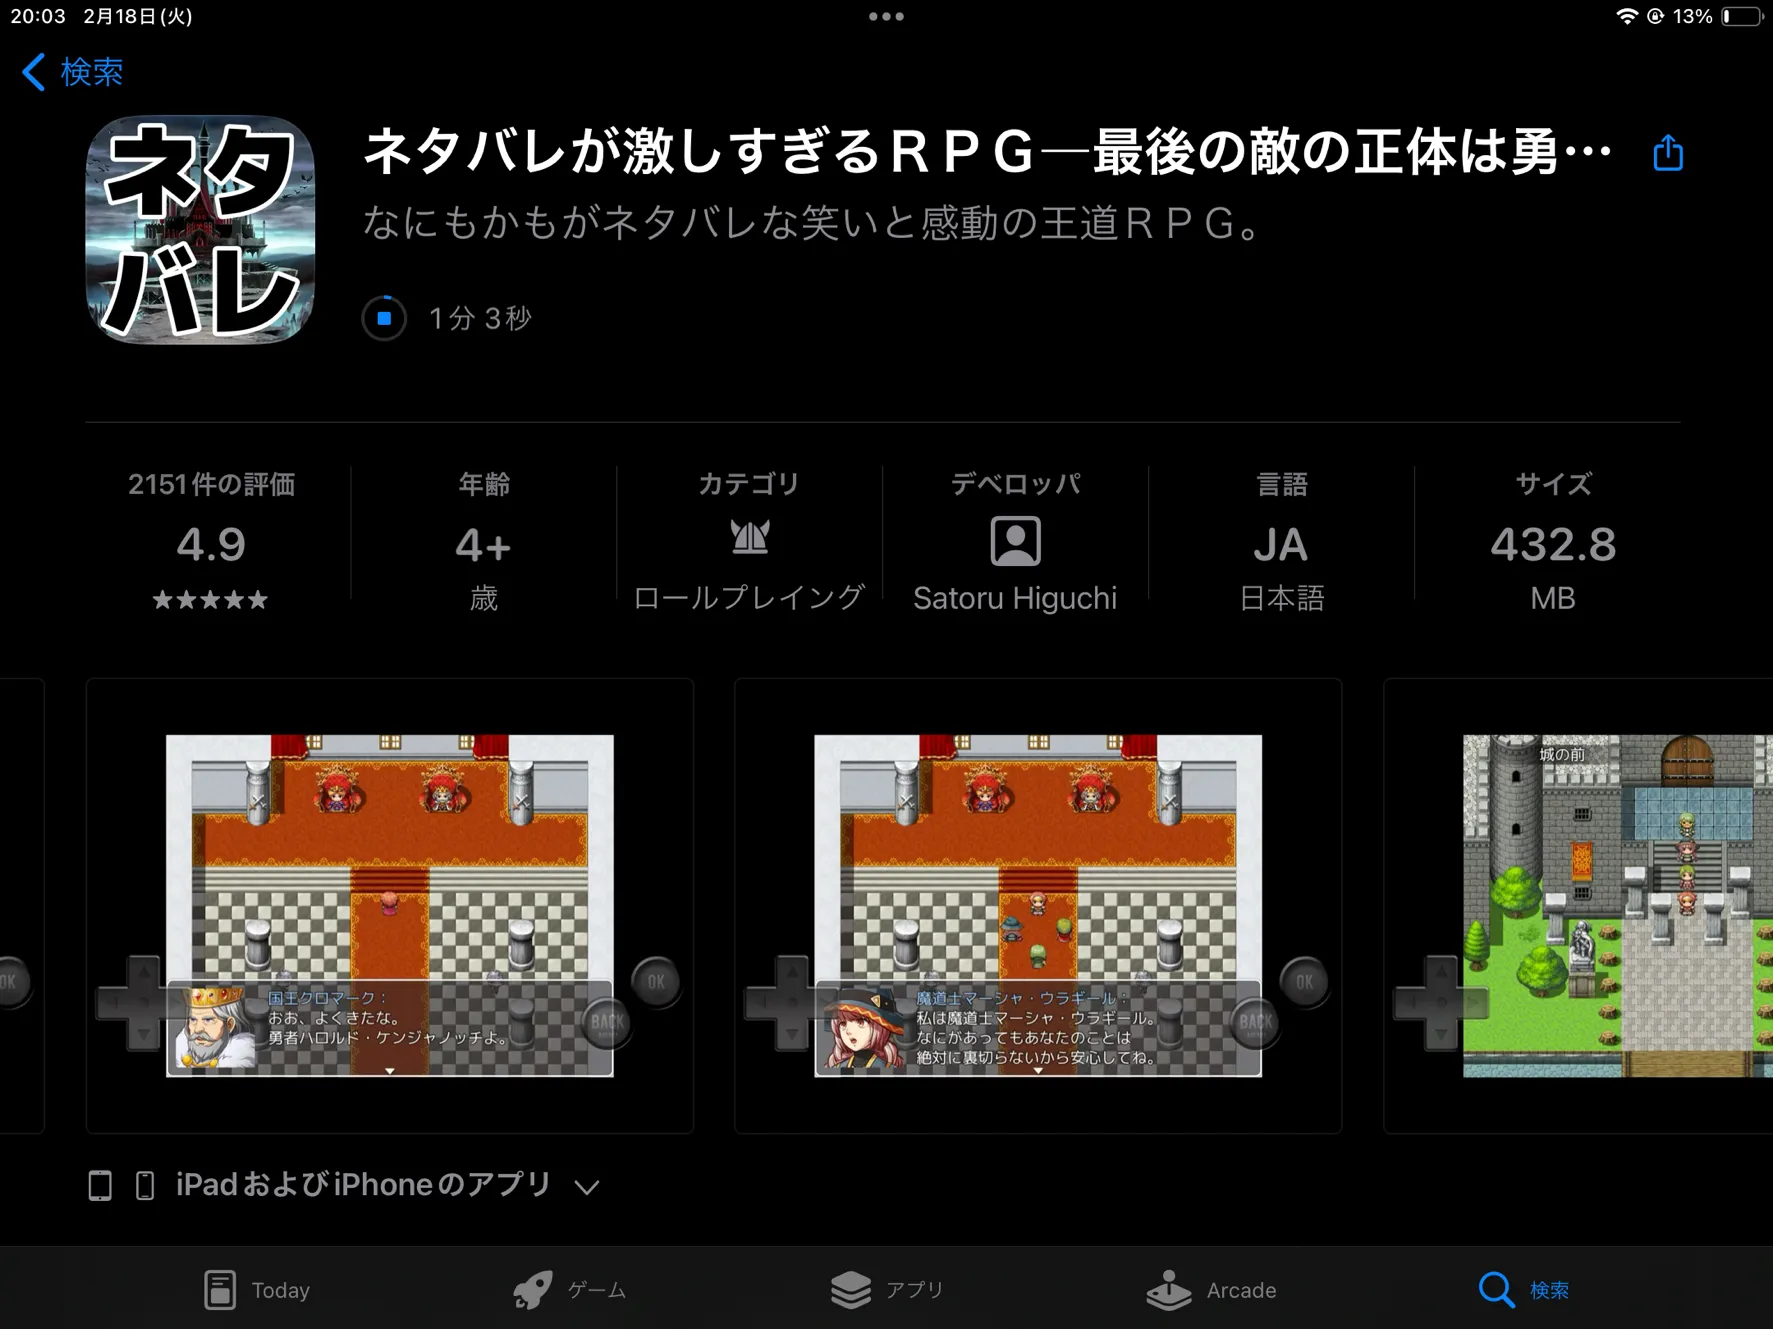Screen dimensions: 1773x1329
Task: Tap the orientation lock status icon
Action: pos(1655,16)
